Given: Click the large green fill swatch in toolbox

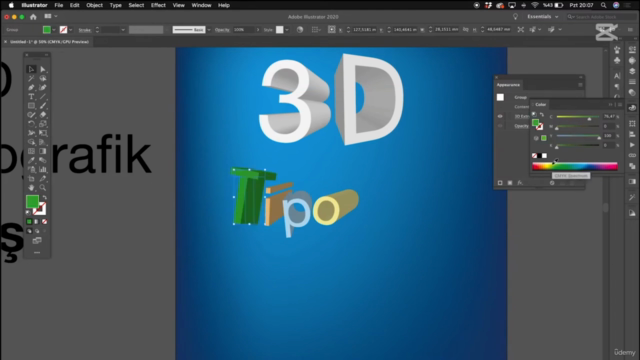Looking at the screenshot, I should pos(32,201).
